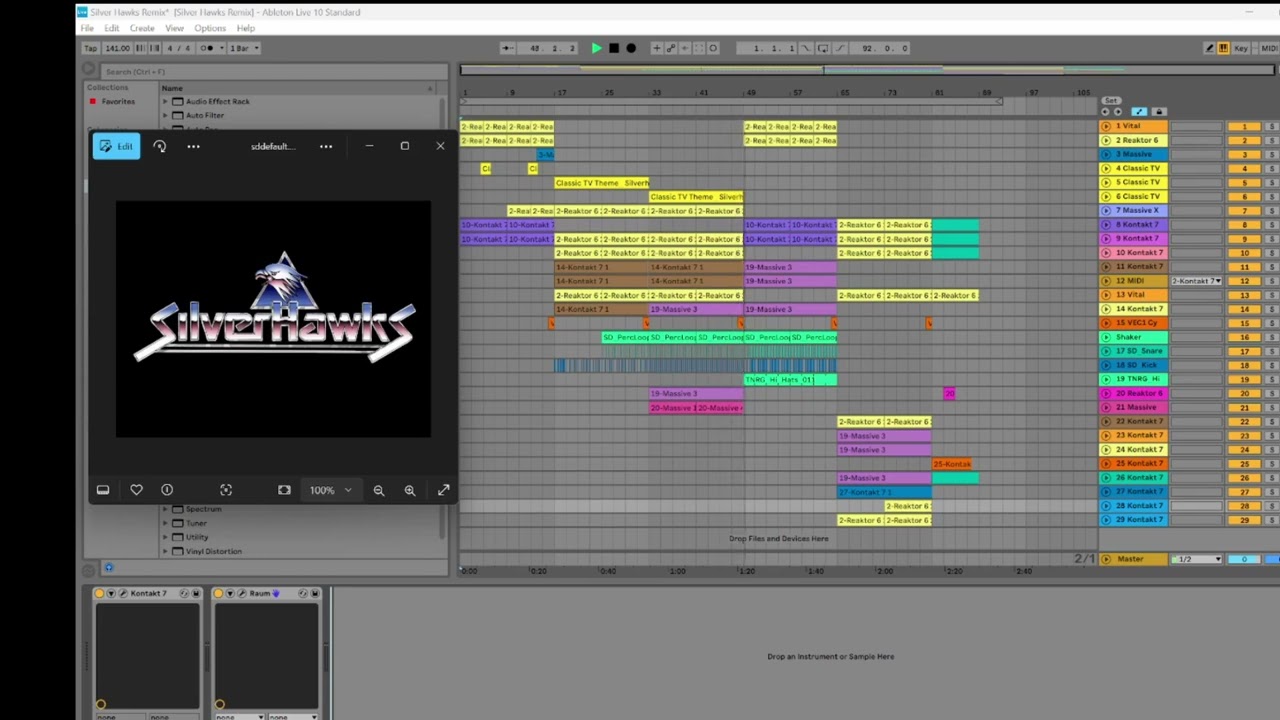The width and height of the screenshot is (1280, 720).
Task: Unfold the 1 Vital track
Action: 1106,127
